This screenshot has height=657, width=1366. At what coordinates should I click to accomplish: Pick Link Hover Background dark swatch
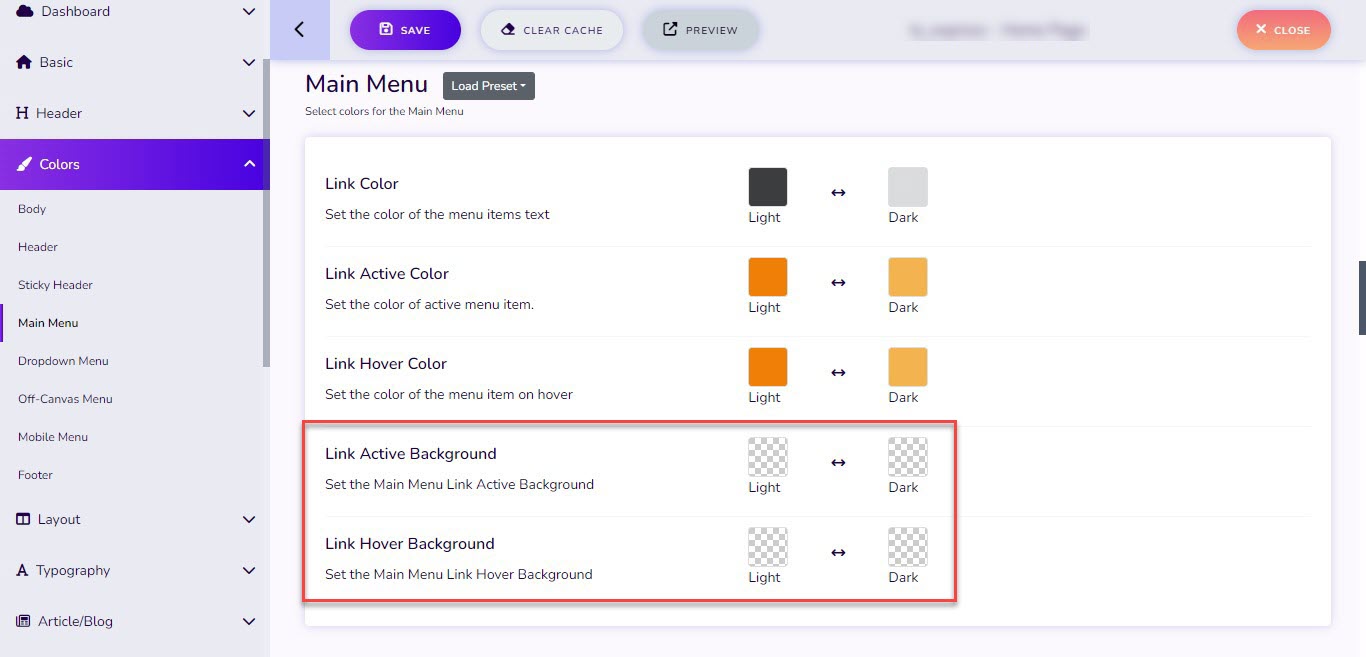tap(908, 547)
